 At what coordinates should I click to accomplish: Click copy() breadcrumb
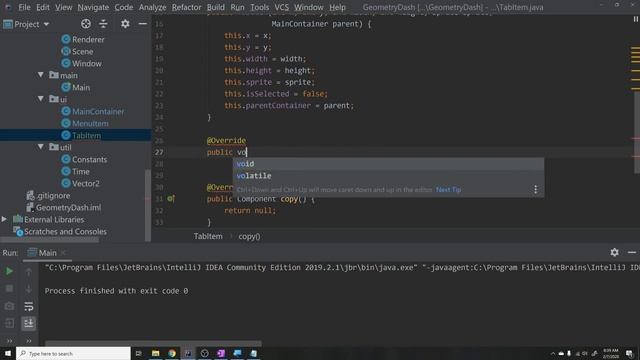249,236
